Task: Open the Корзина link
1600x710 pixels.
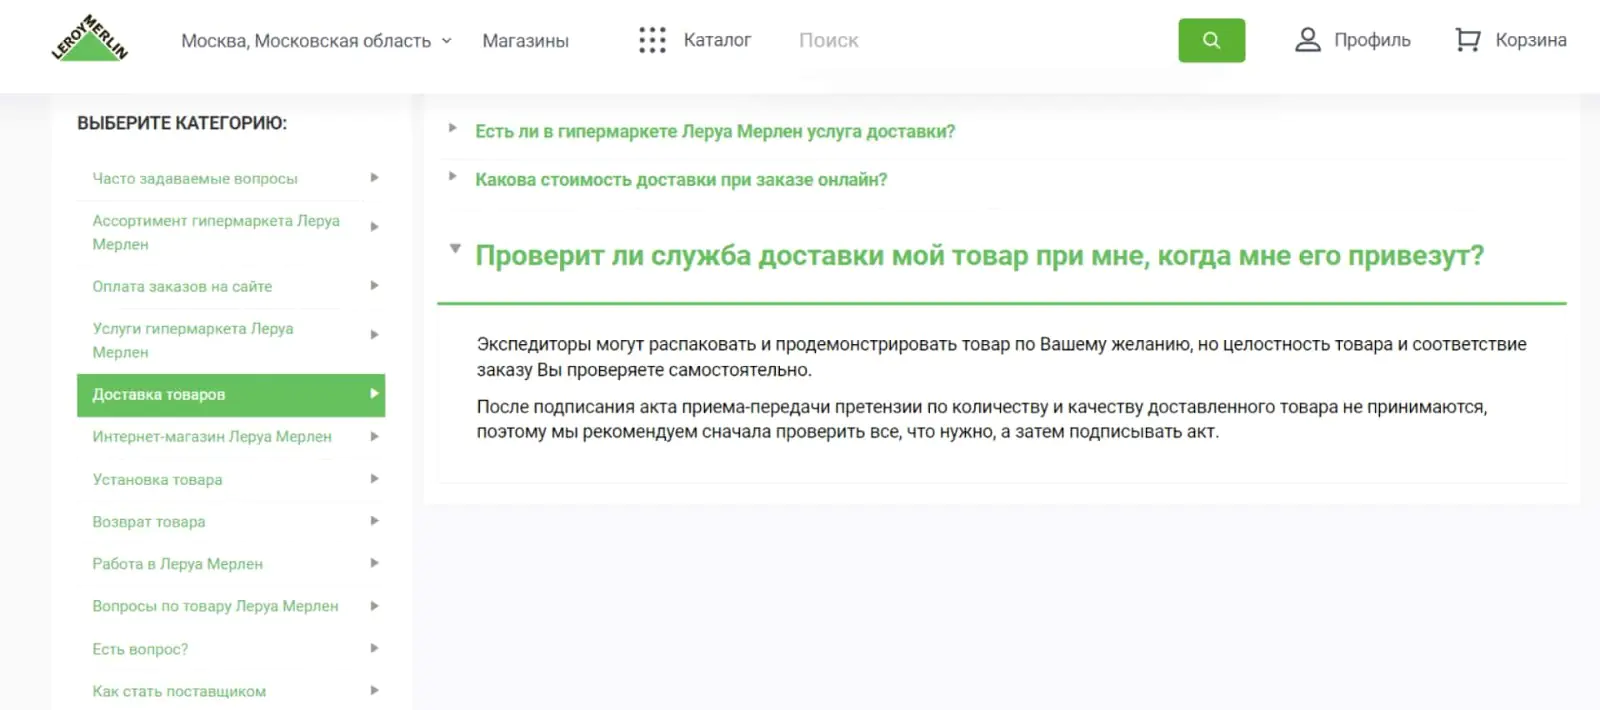Action: click(x=1531, y=40)
